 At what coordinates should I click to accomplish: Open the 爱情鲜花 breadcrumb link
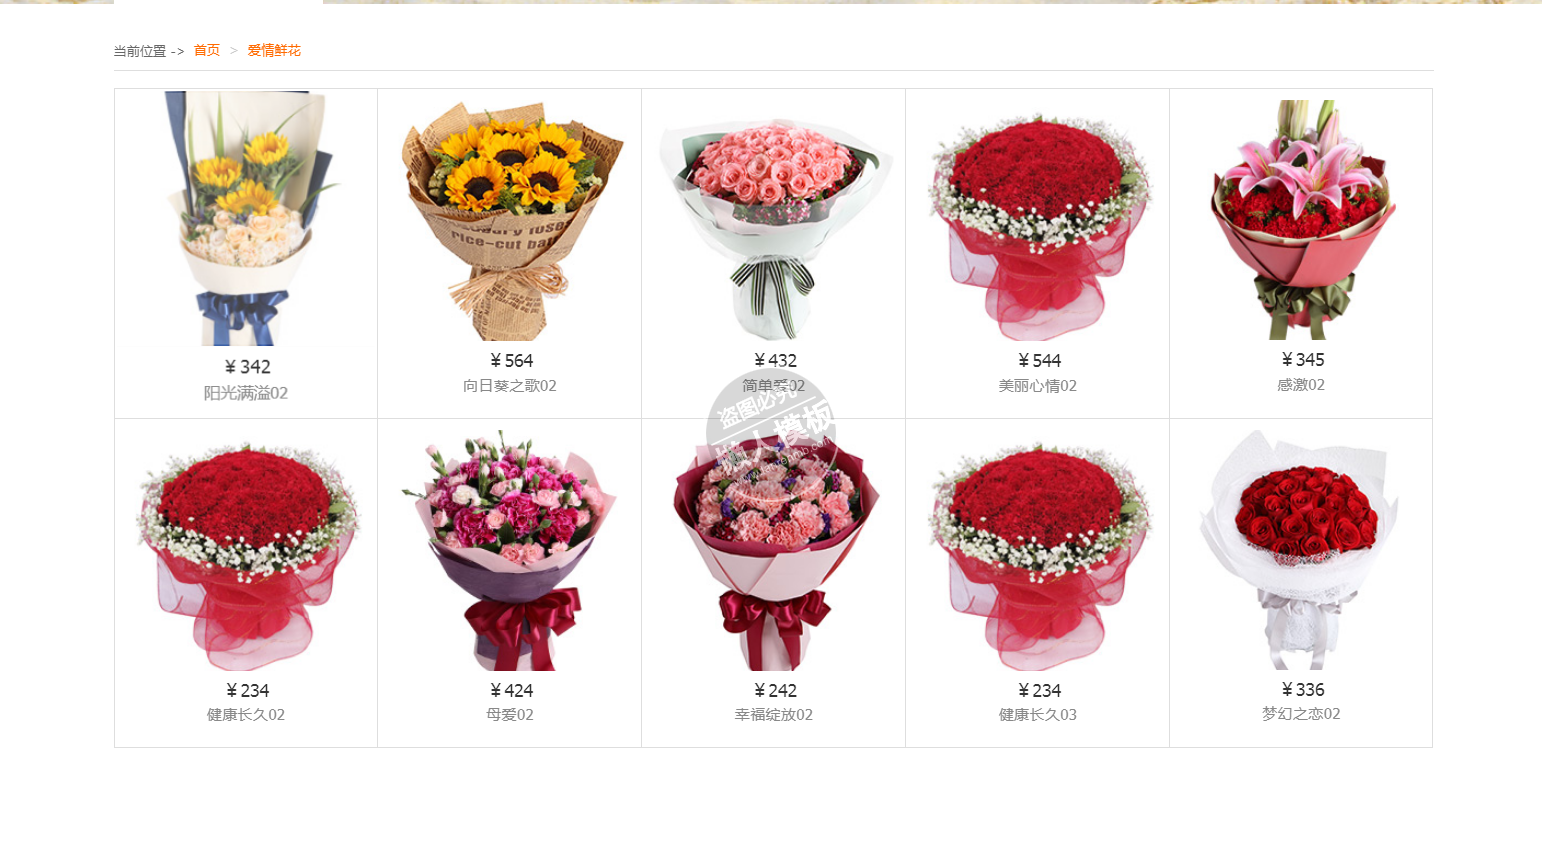coord(274,50)
